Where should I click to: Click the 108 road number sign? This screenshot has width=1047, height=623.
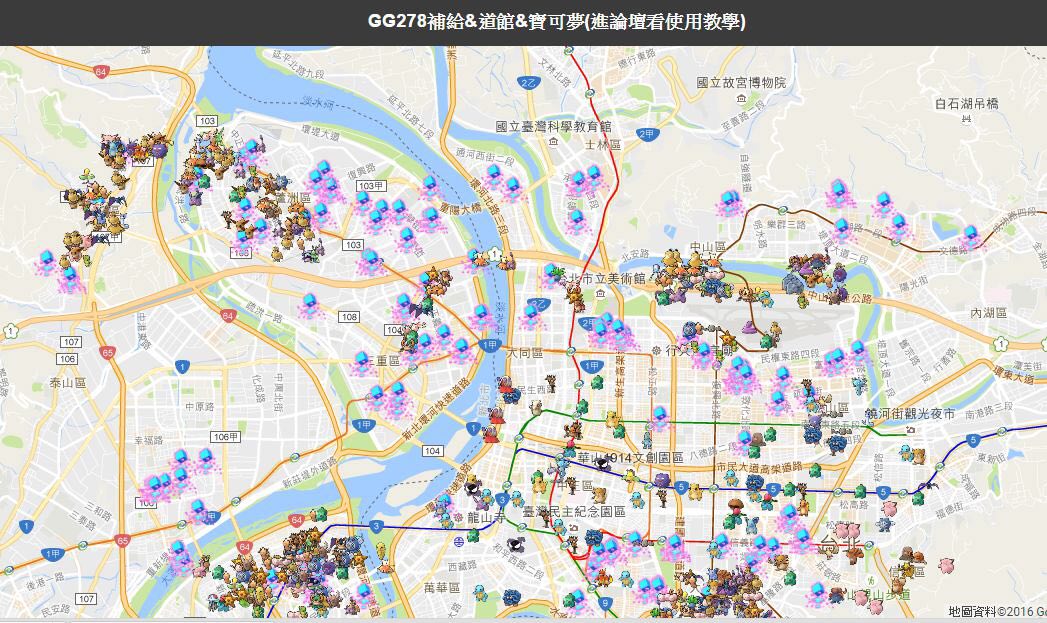click(x=349, y=317)
